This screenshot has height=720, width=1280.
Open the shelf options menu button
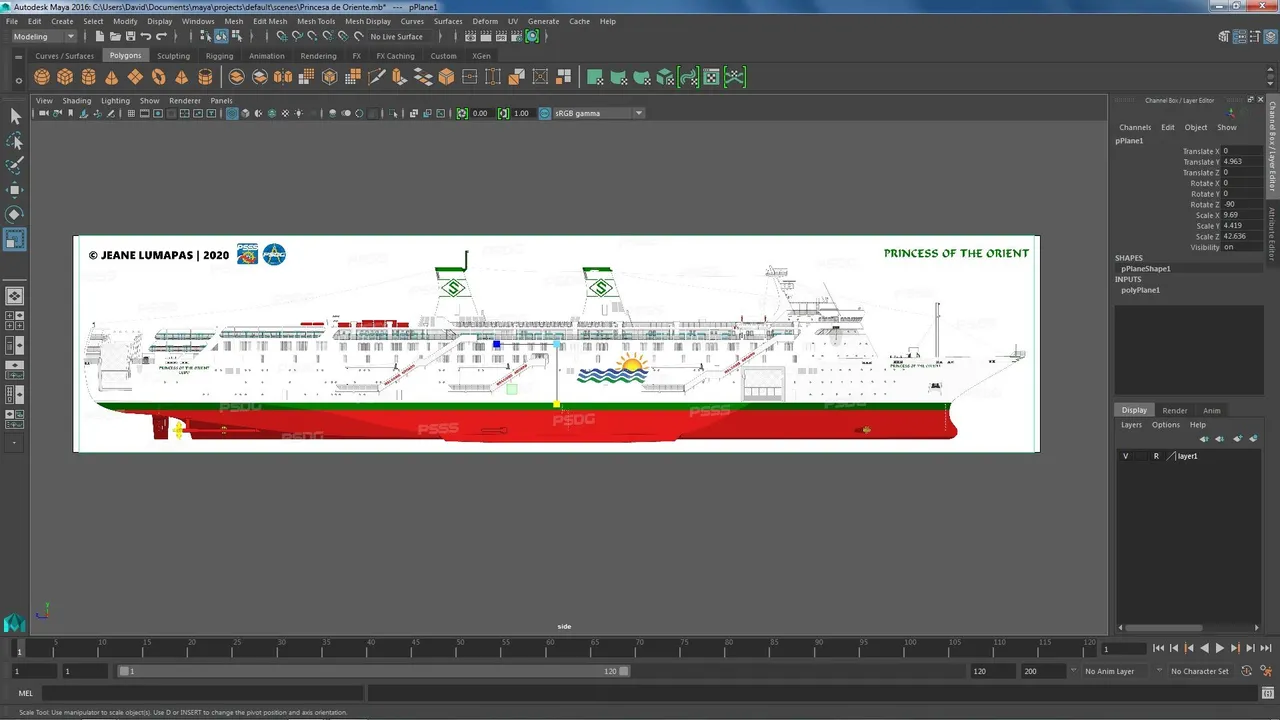18,81
